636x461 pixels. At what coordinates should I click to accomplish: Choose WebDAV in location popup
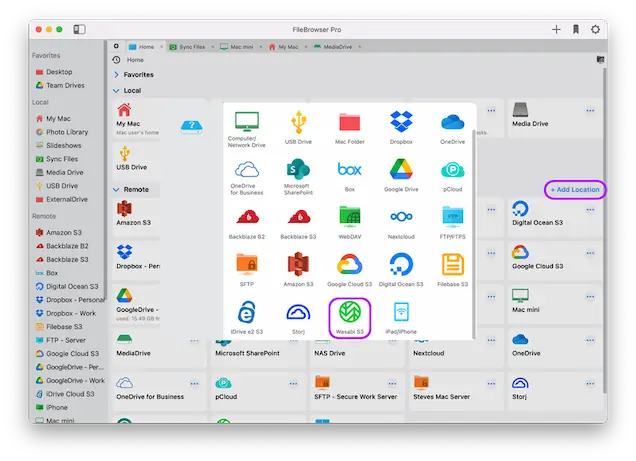tap(350, 222)
